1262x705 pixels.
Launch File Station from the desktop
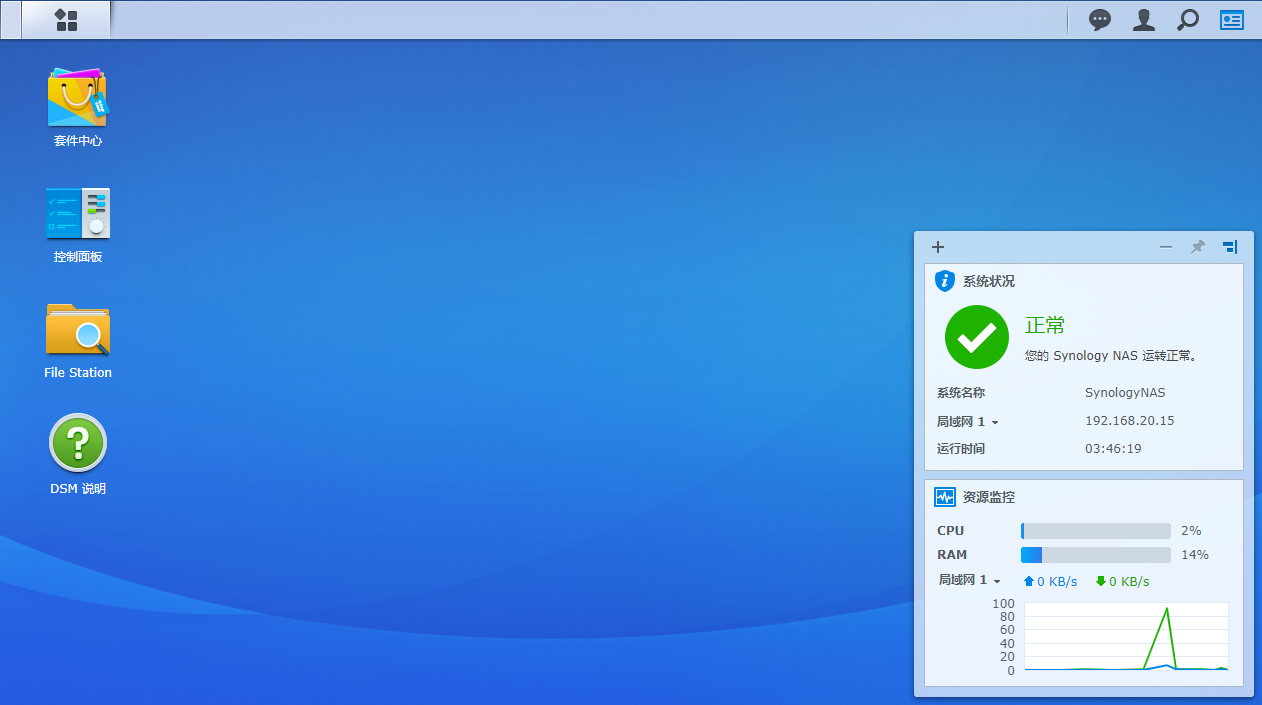(x=78, y=340)
